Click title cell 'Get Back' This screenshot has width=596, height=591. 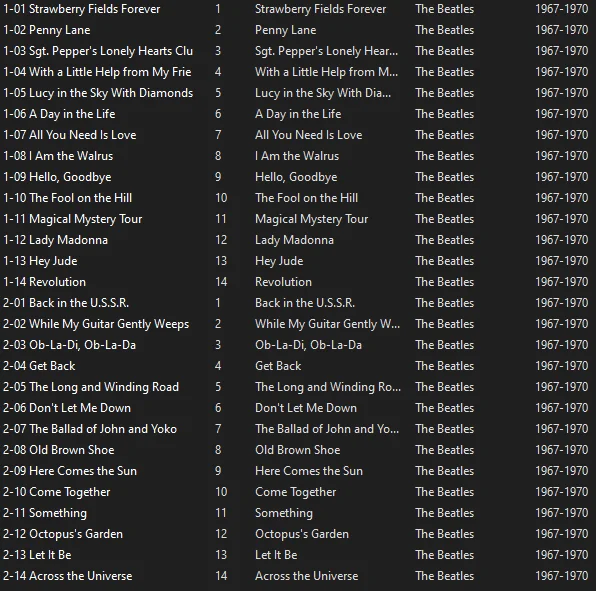click(278, 366)
